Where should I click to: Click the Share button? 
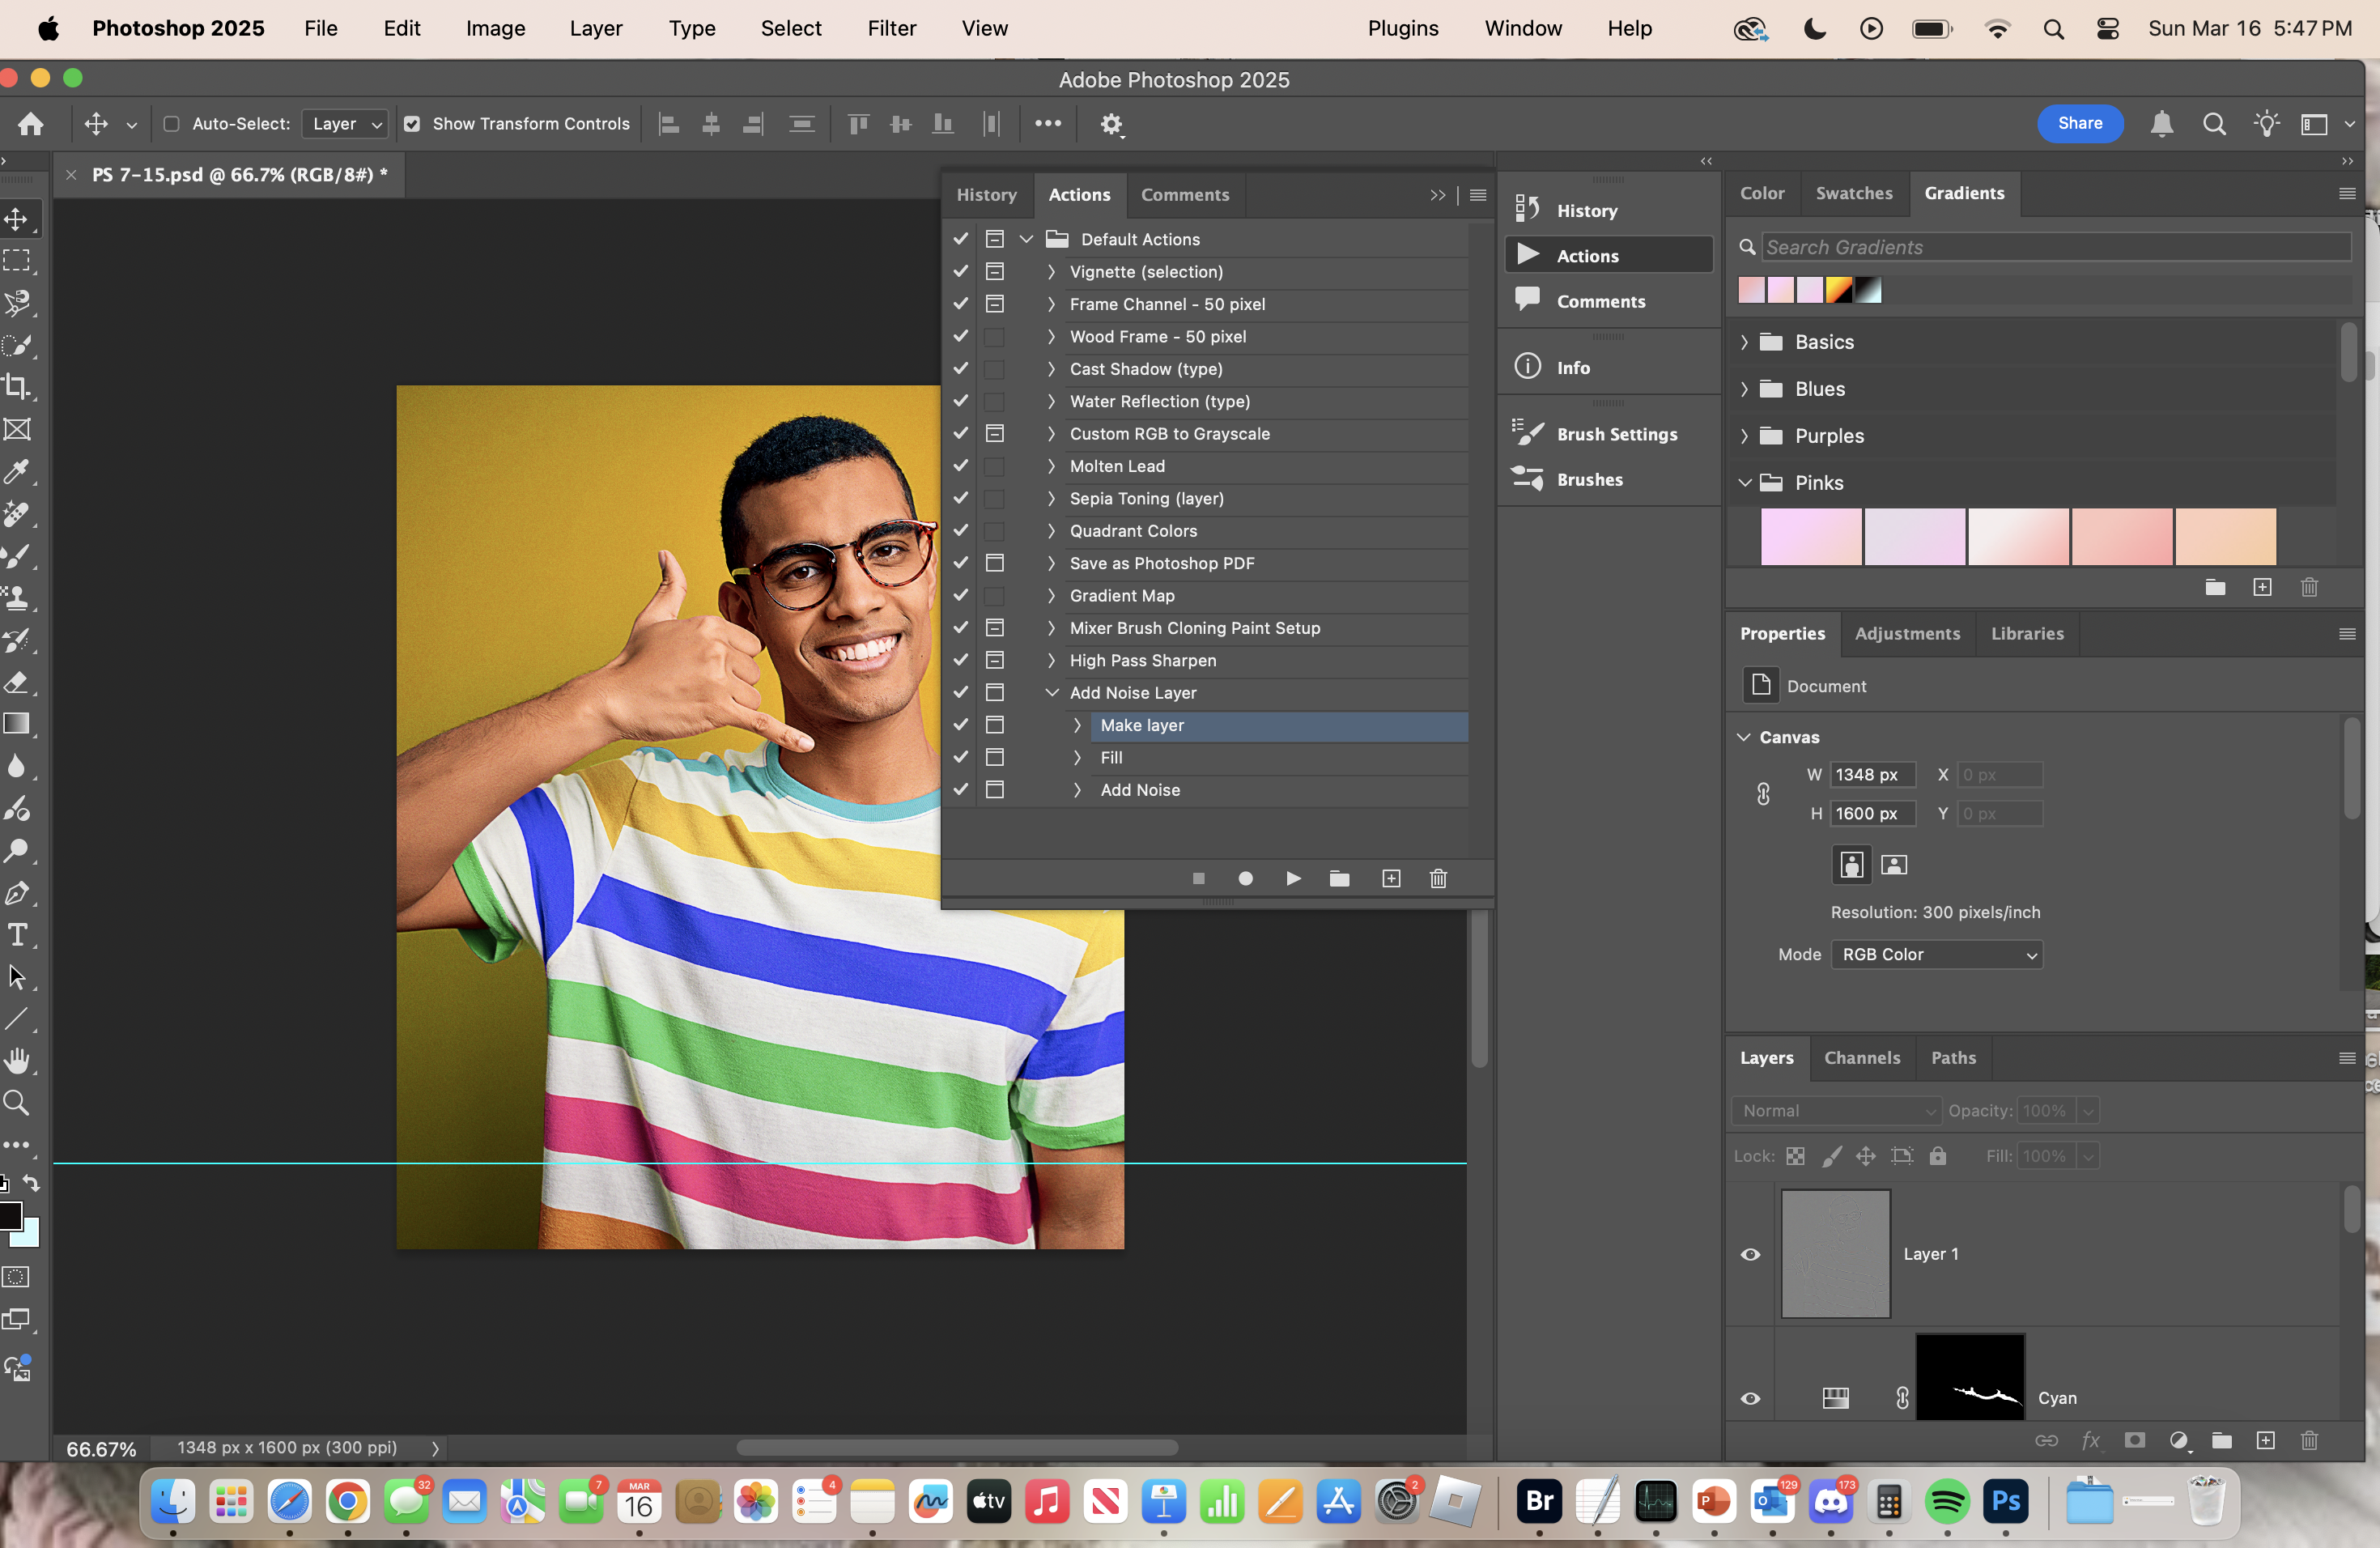[2080, 123]
